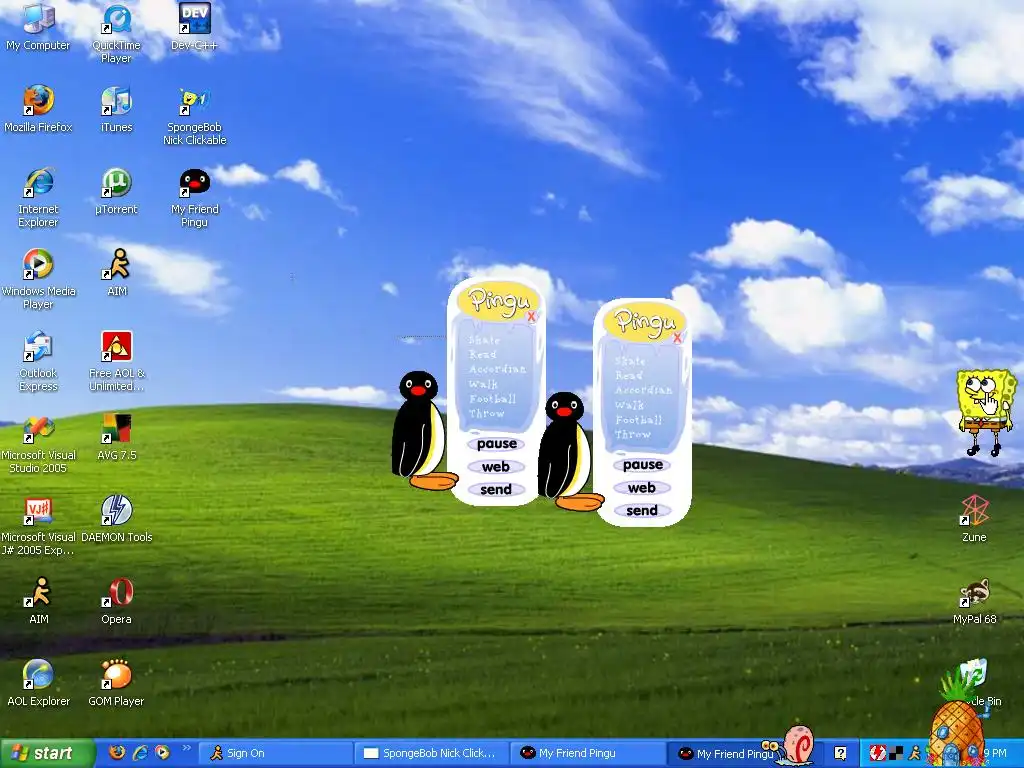This screenshot has width=1024, height=768.
Task: Click the Dev-C++ desktop shortcut
Action: pos(194,26)
